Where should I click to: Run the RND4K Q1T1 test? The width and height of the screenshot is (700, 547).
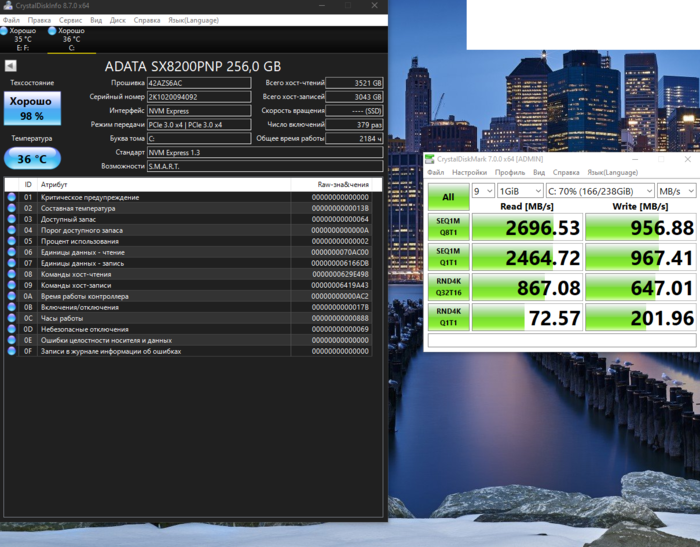(449, 317)
